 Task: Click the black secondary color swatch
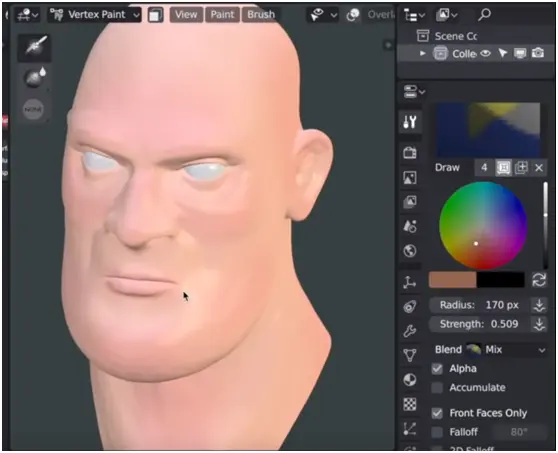click(x=500, y=280)
